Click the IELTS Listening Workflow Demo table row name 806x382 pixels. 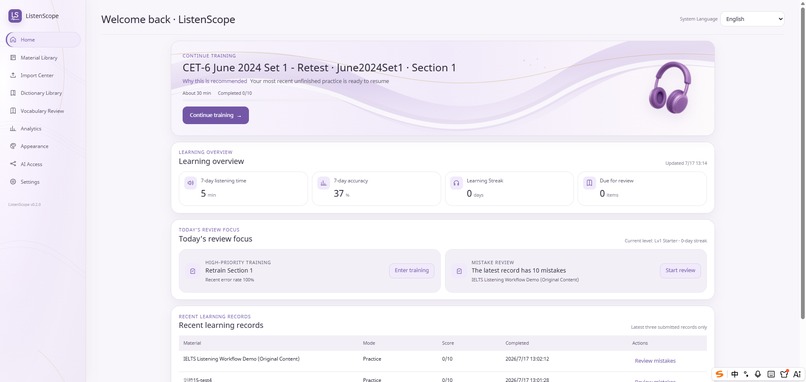pyautogui.click(x=241, y=359)
